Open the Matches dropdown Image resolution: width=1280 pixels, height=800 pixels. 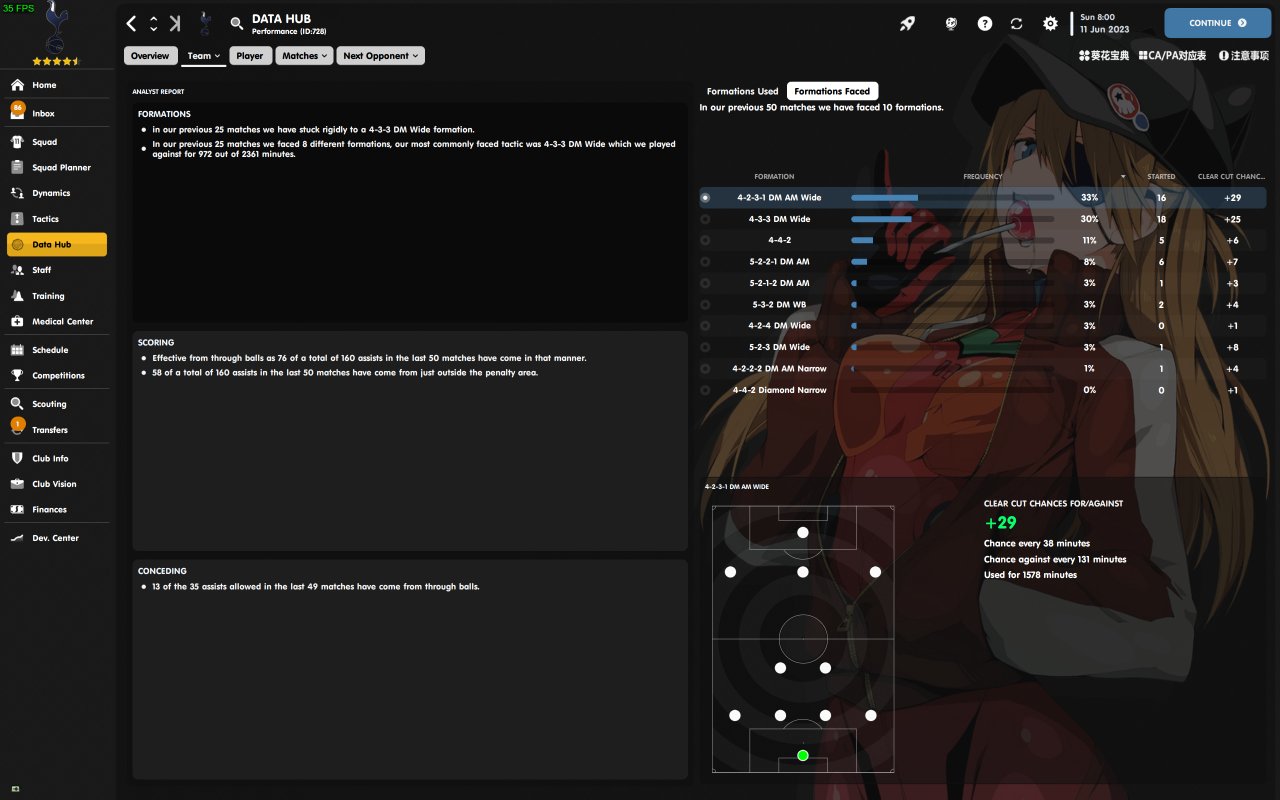[304, 56]
